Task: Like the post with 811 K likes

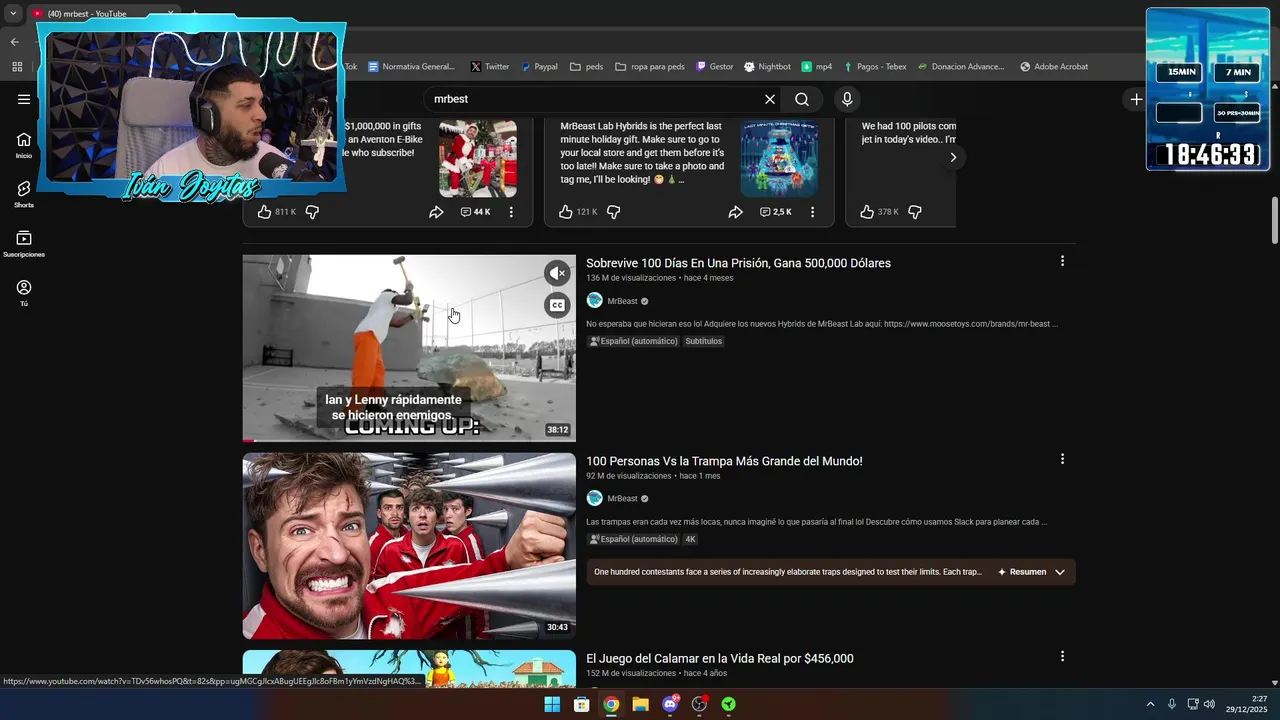Action: pos(265,212)
